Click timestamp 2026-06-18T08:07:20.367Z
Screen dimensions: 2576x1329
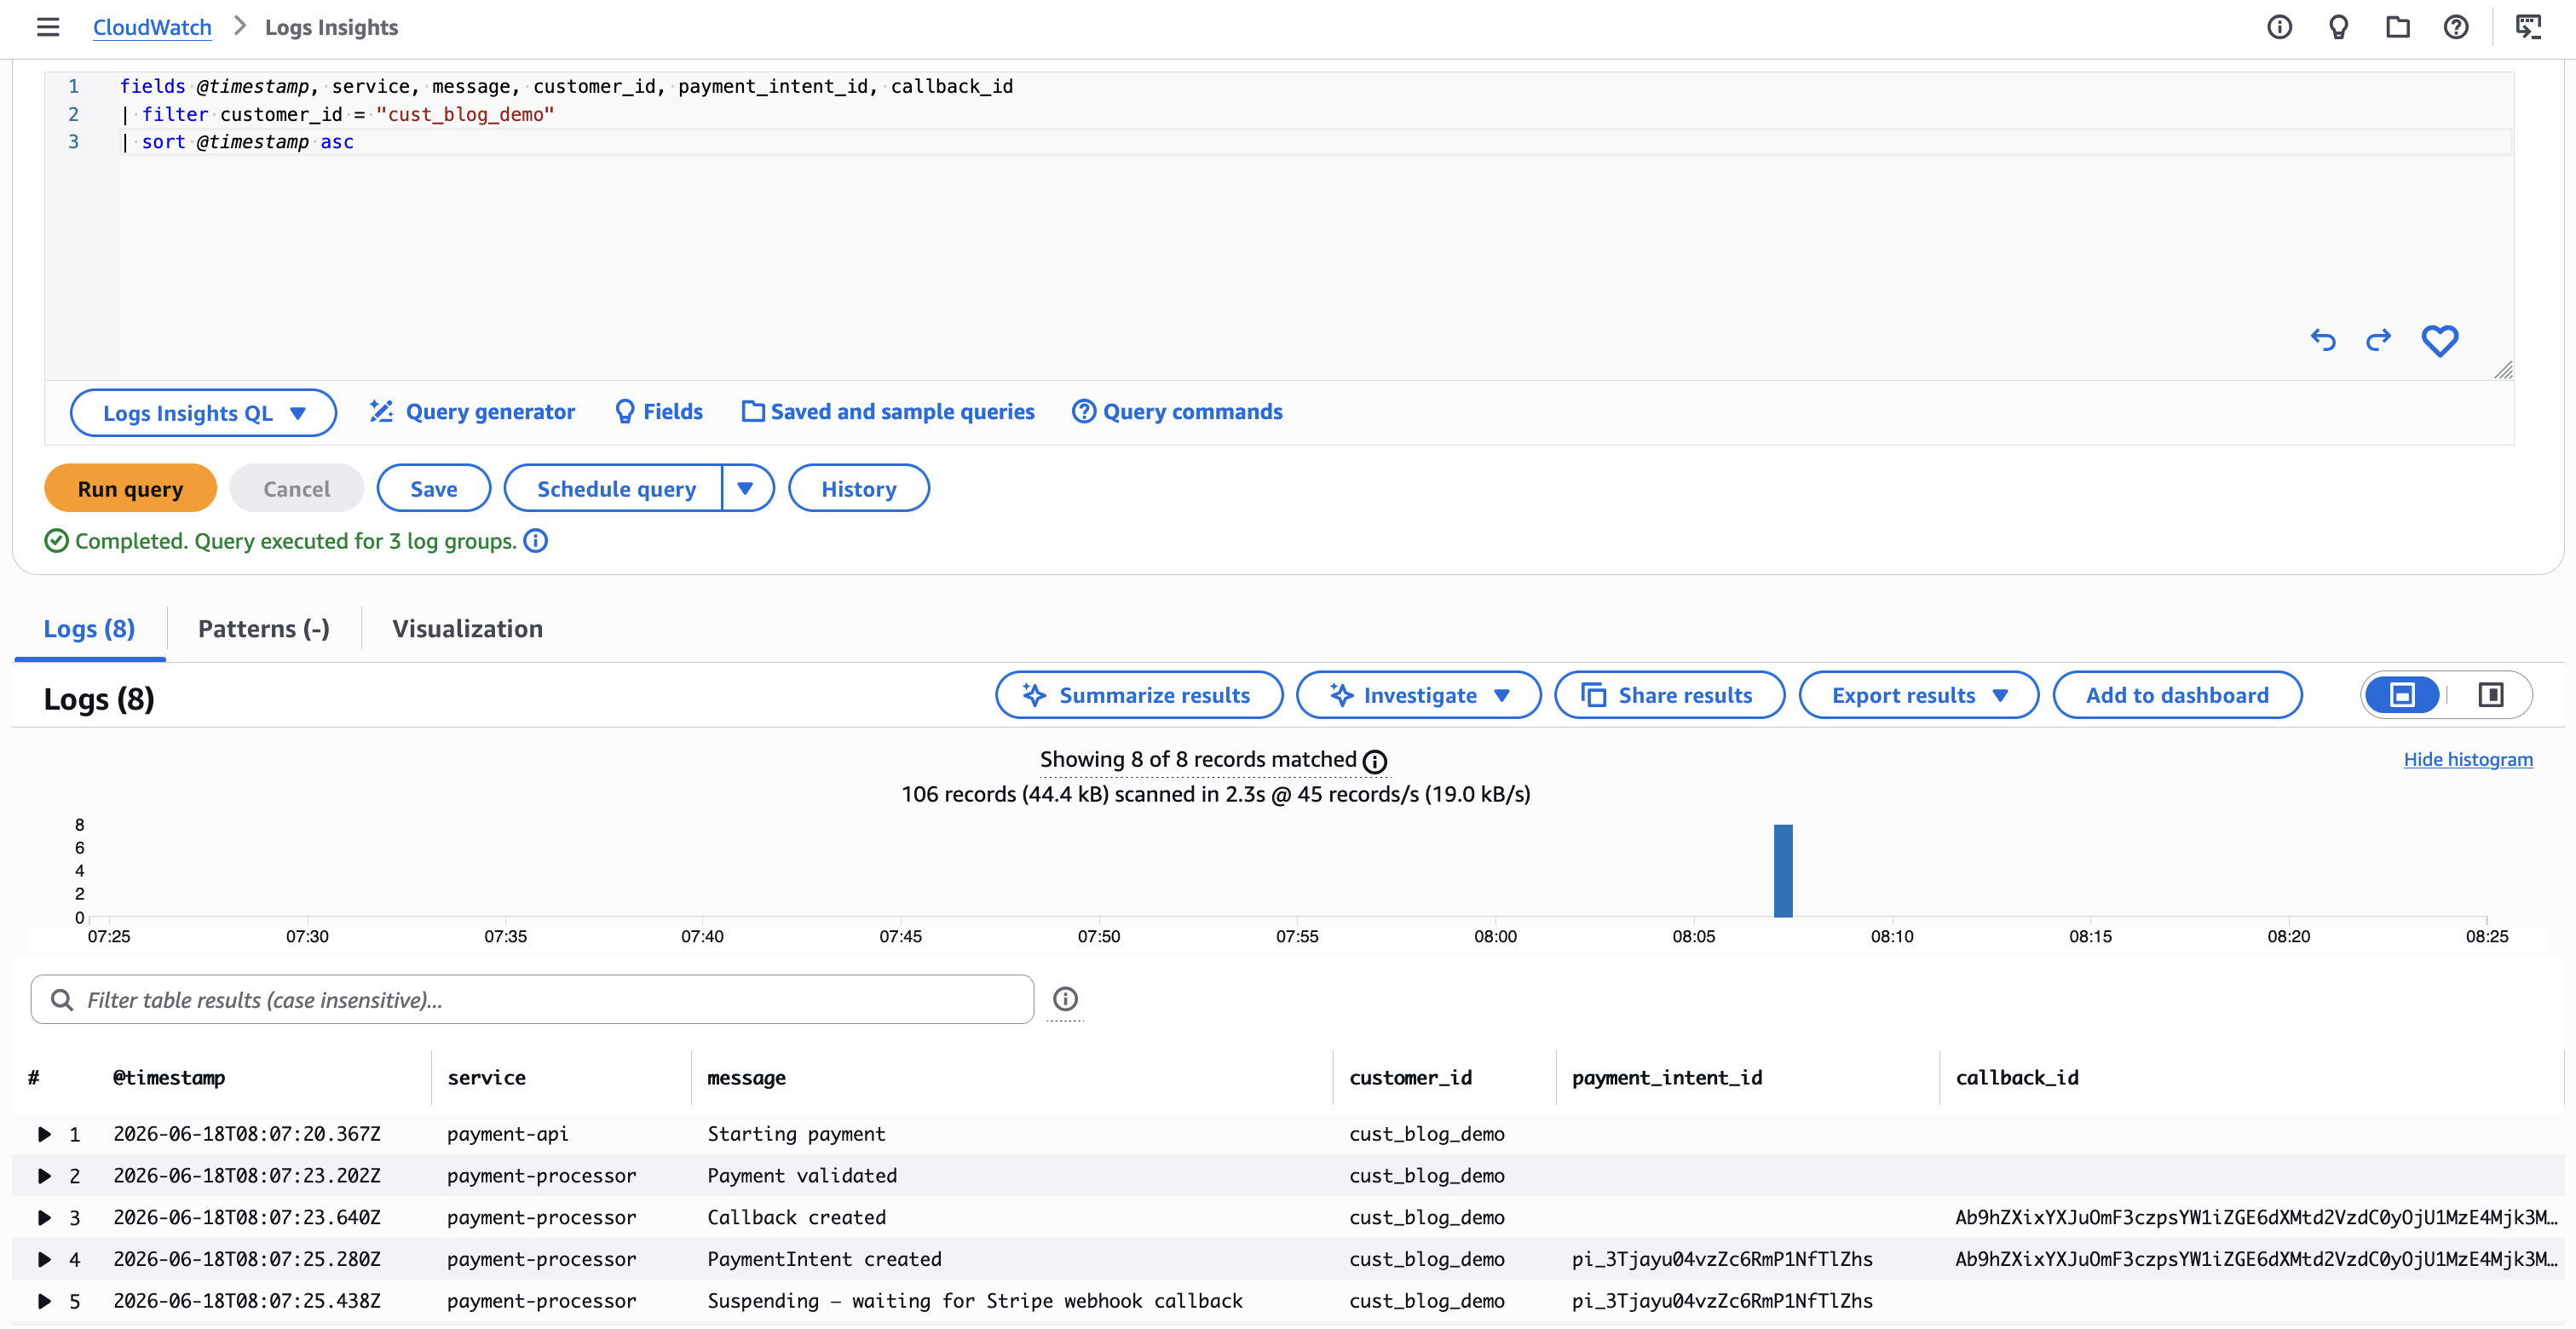click(x=246, y=1134)
